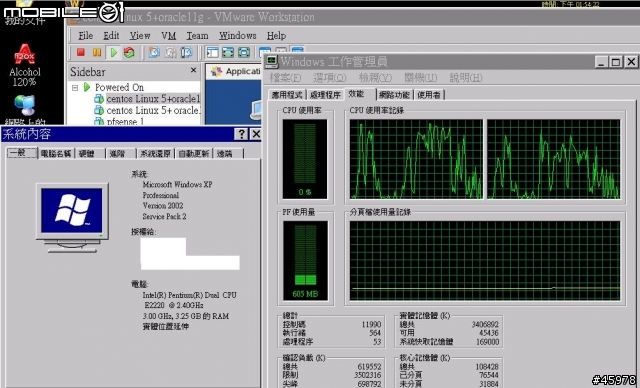This screenshot has height=388, width=640.
Task: Open the View menu in VMware
Action: (x=140, y=35)
